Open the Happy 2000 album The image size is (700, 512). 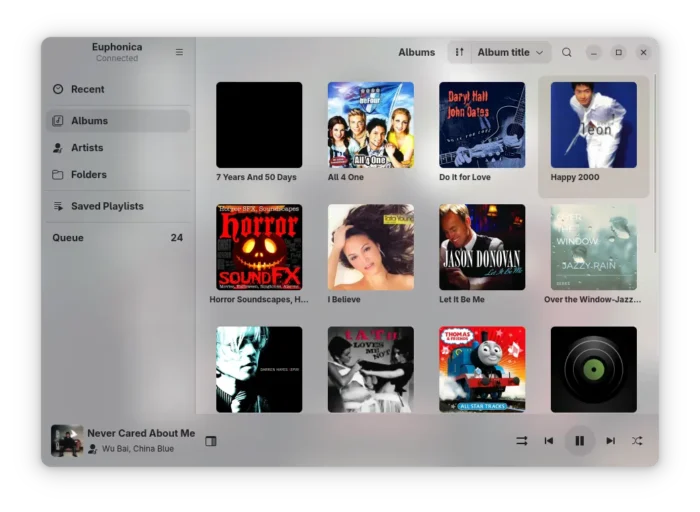tap(593, 125)
